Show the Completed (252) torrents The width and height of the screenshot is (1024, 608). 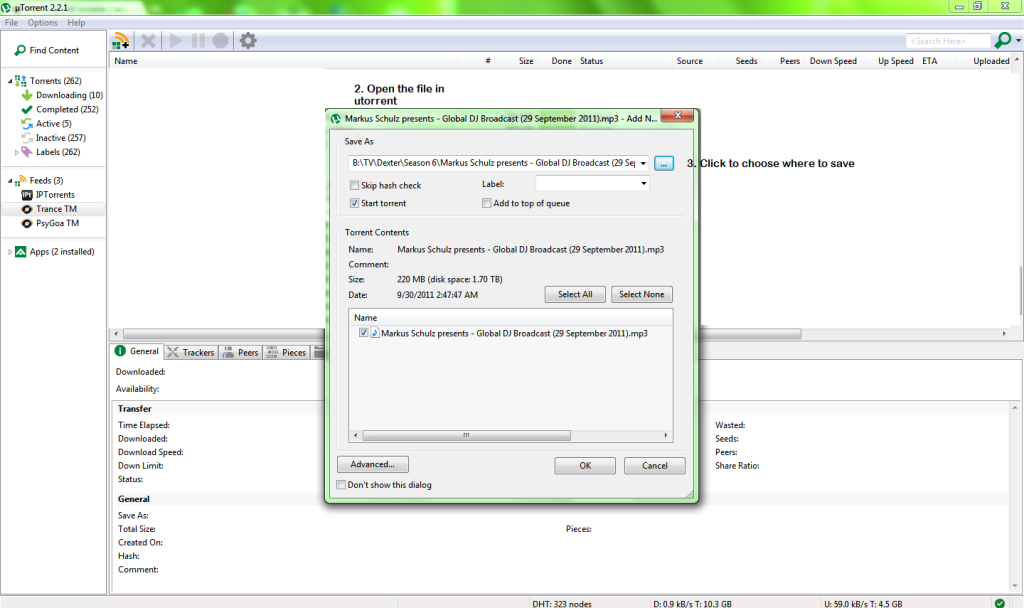click(x=67, y=110)
